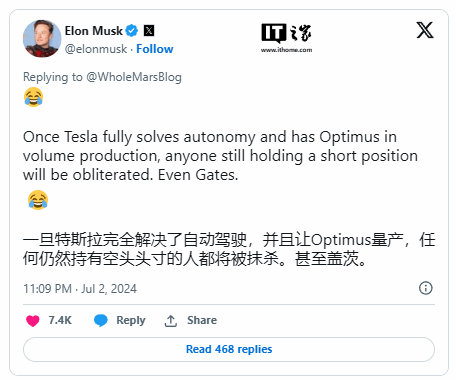Like the tweet with the heart icon
The width and height of the screenshot is (456, 380).
click(x=33, y=321)
